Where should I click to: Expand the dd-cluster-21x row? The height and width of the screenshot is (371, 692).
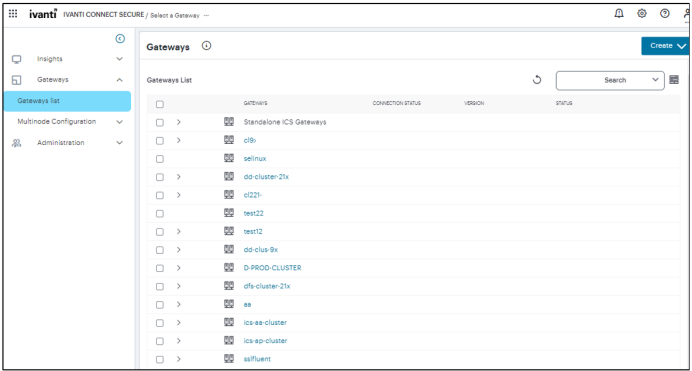pyautogui.click(x=179, y=177)
